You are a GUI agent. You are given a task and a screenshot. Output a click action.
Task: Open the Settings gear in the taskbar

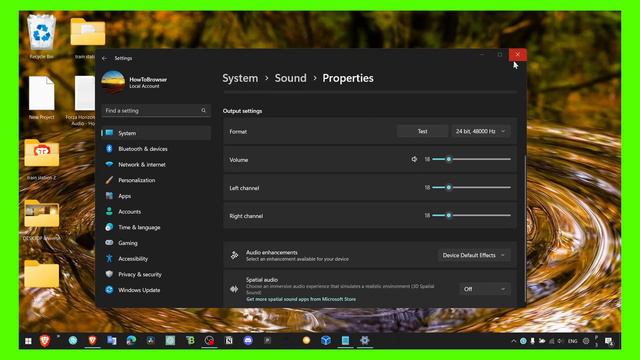click(364, 340)
